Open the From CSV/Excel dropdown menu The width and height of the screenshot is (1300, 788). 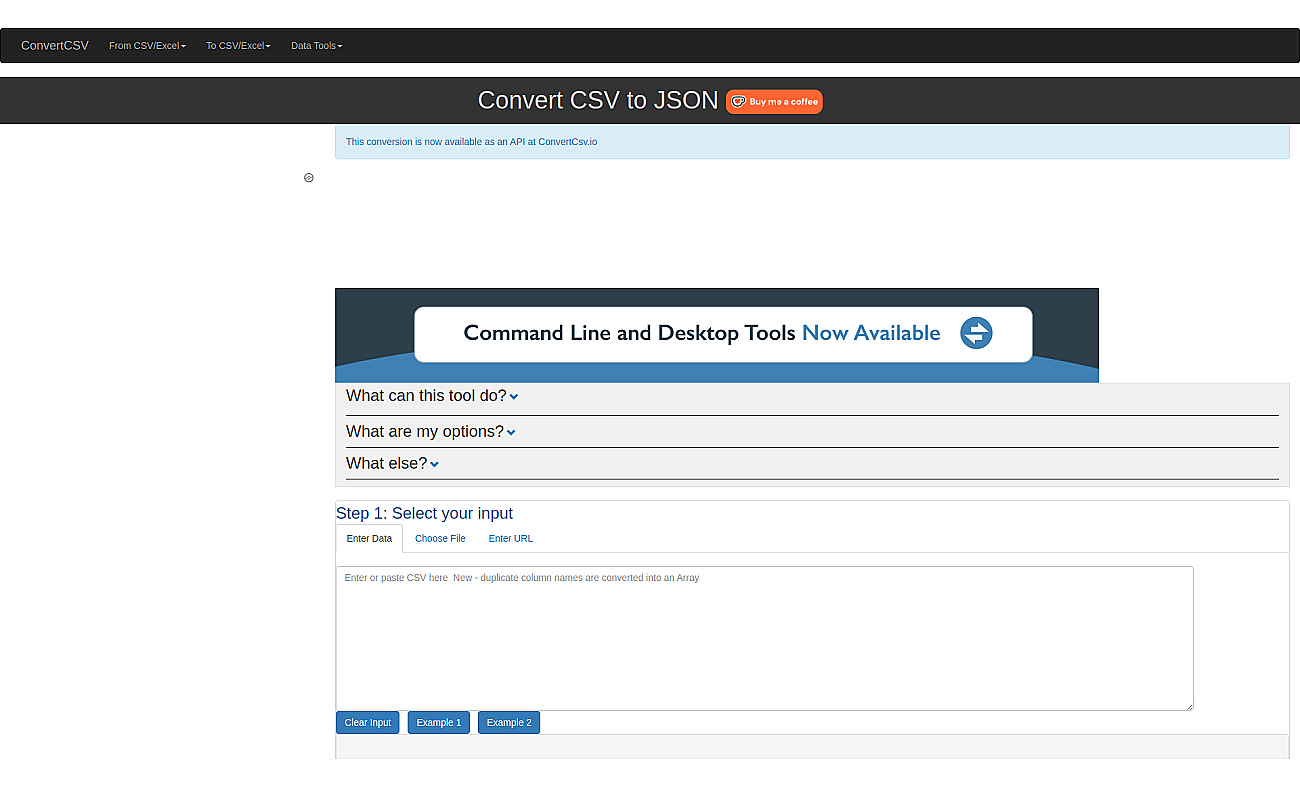148,46
